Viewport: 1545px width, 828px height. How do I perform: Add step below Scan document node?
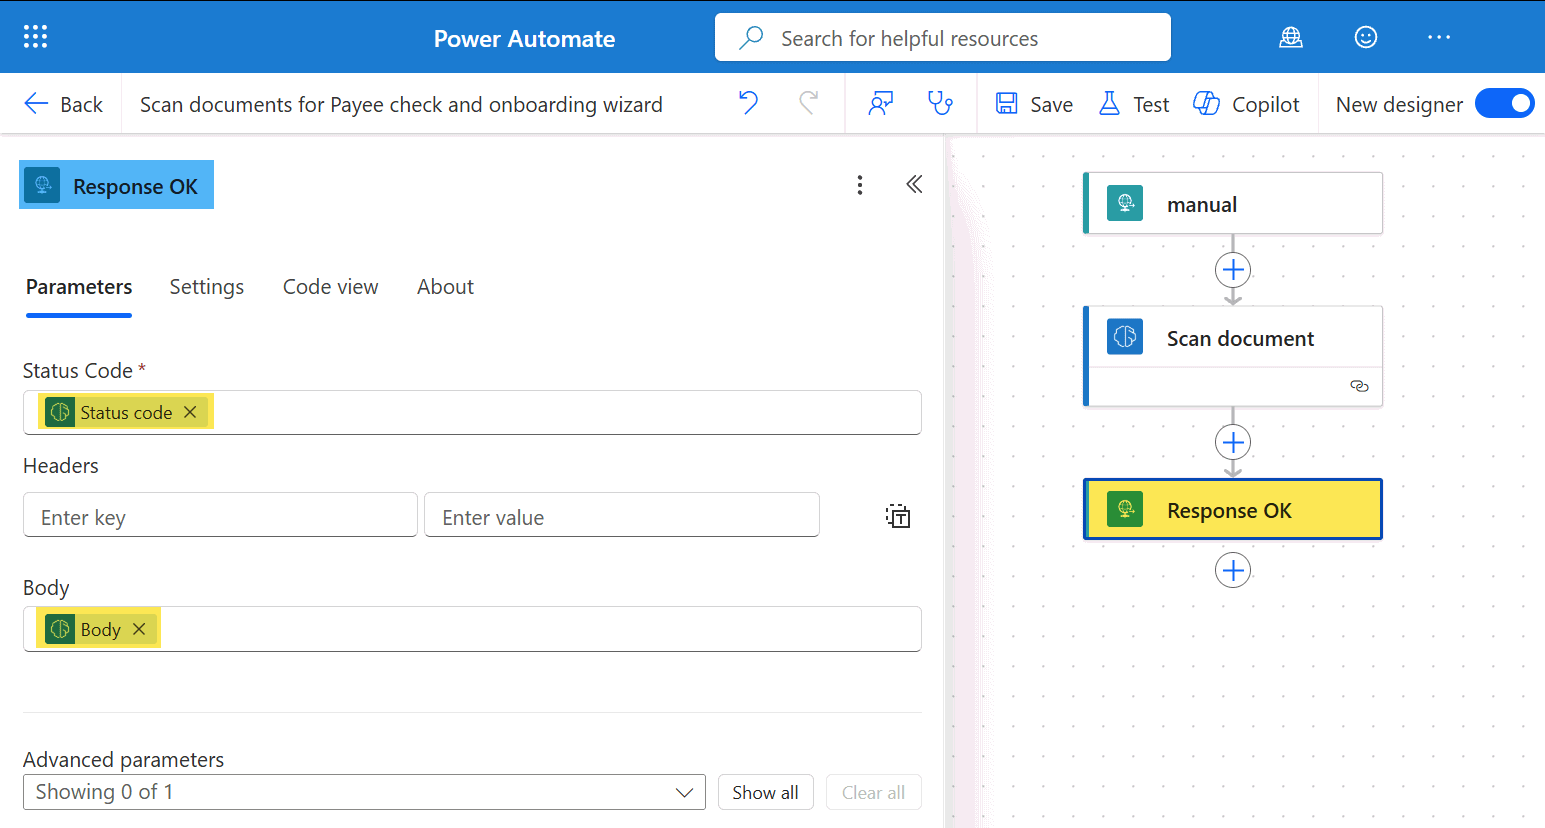1233,442
